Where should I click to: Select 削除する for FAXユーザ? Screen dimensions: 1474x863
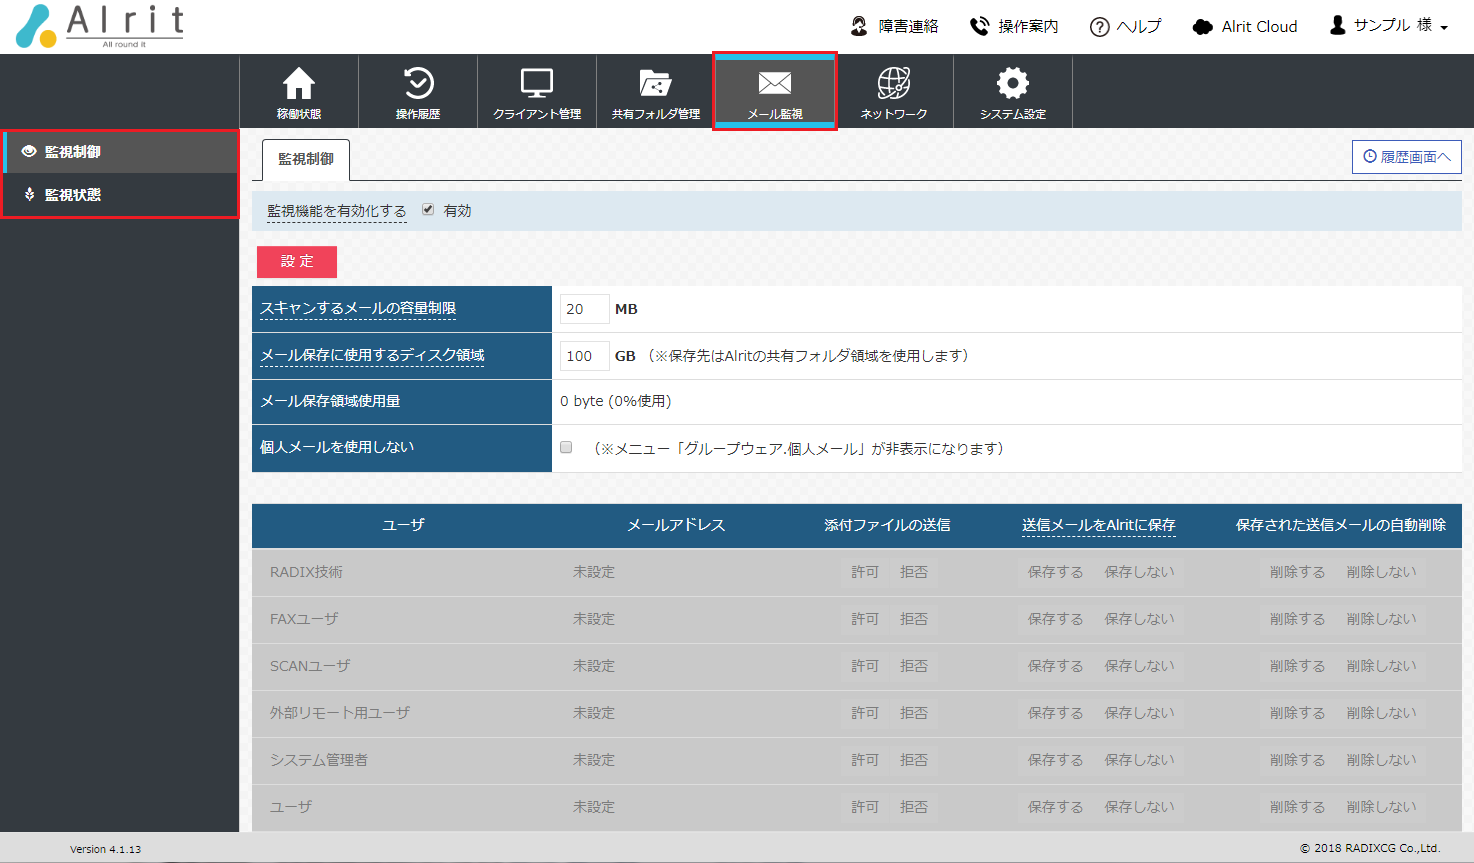(x=1298, y=619)
